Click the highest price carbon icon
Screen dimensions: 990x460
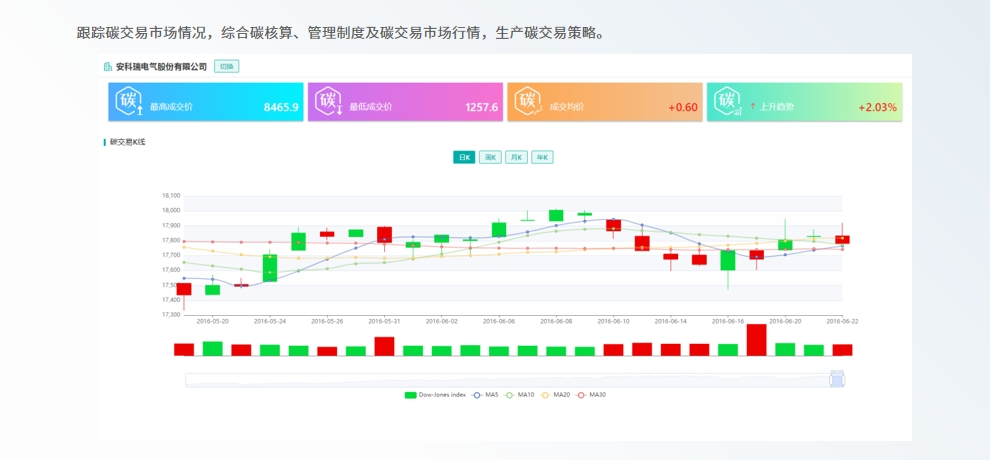[x=129, y=102]
